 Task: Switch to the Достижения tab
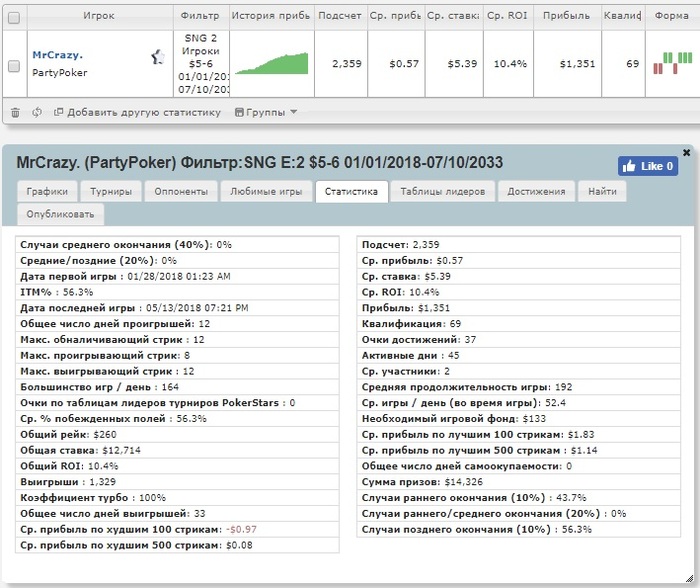[536, 192]
